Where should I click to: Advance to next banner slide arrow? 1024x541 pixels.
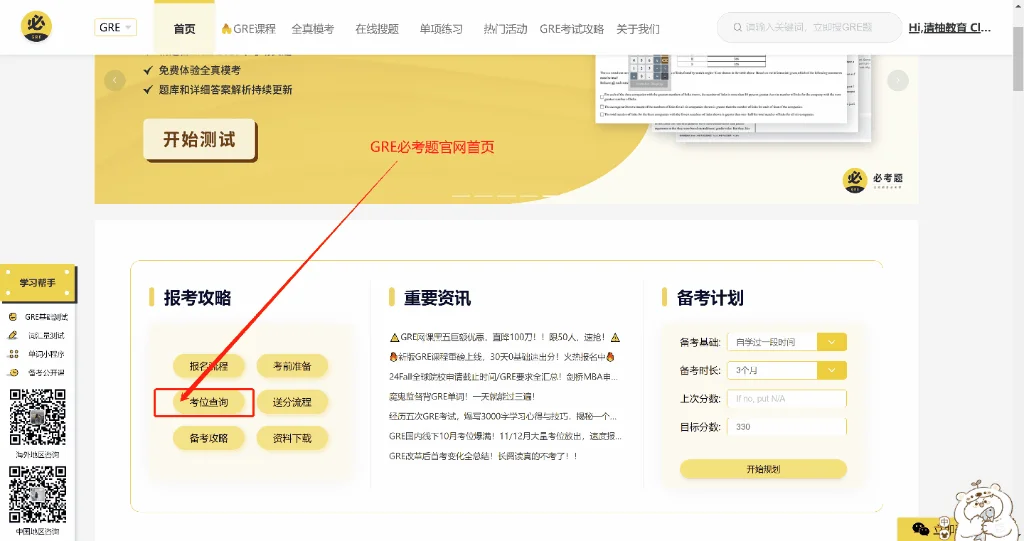pos(898,81)
